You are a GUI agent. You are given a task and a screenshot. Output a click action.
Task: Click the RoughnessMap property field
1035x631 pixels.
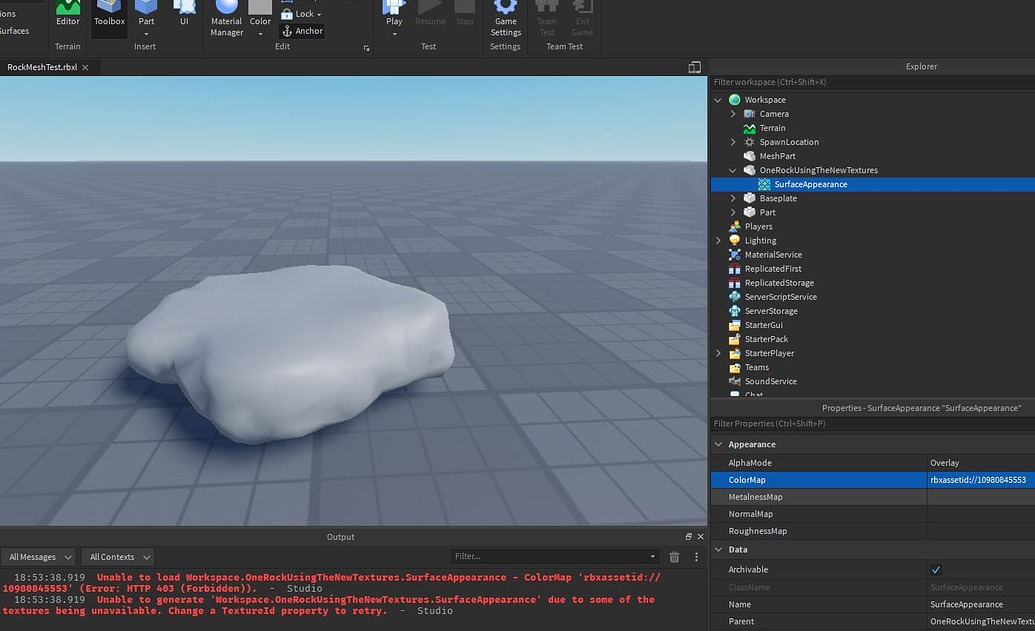tap(981, 531)
